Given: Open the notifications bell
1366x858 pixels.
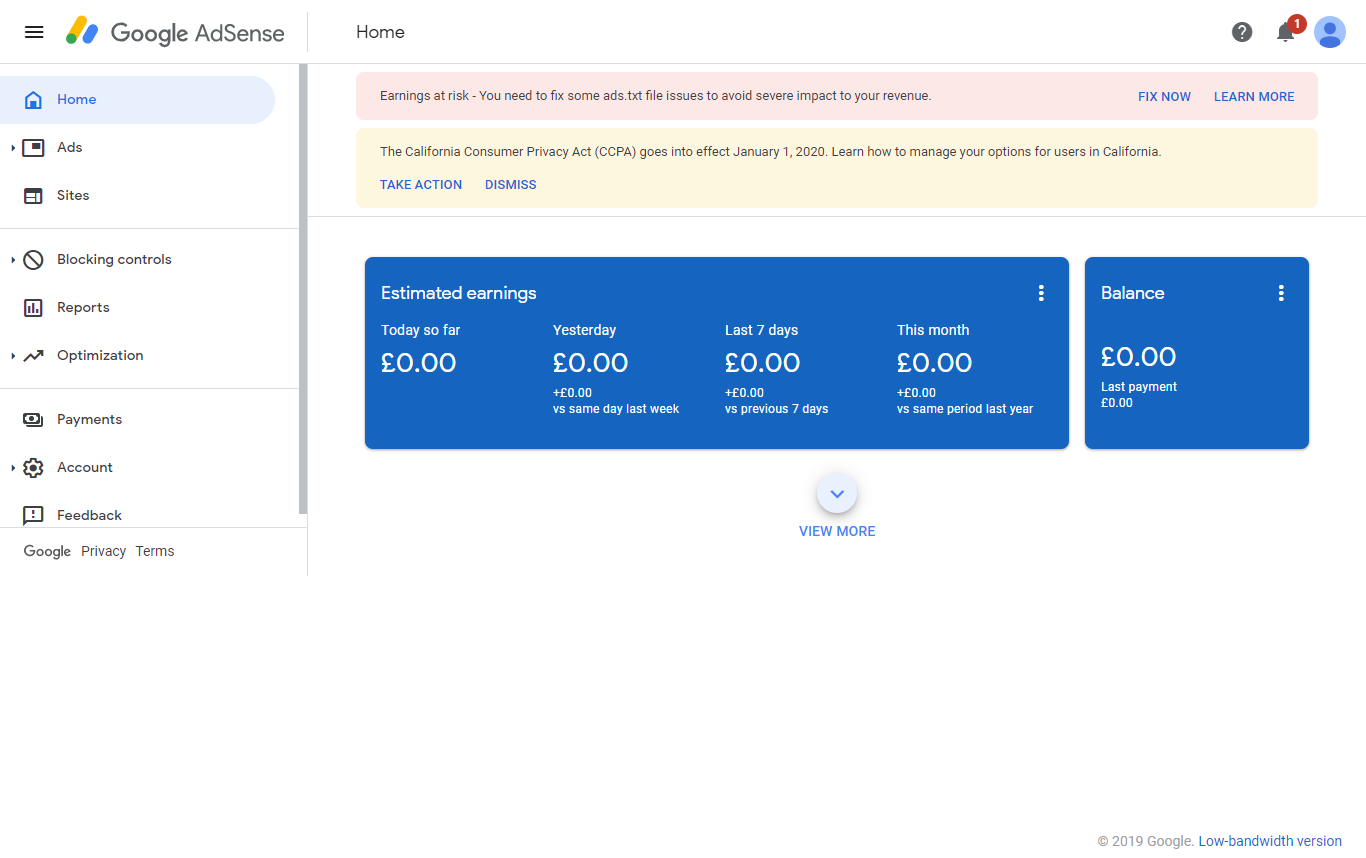Looking at the screenshot, I should (x=1286, y=33).
